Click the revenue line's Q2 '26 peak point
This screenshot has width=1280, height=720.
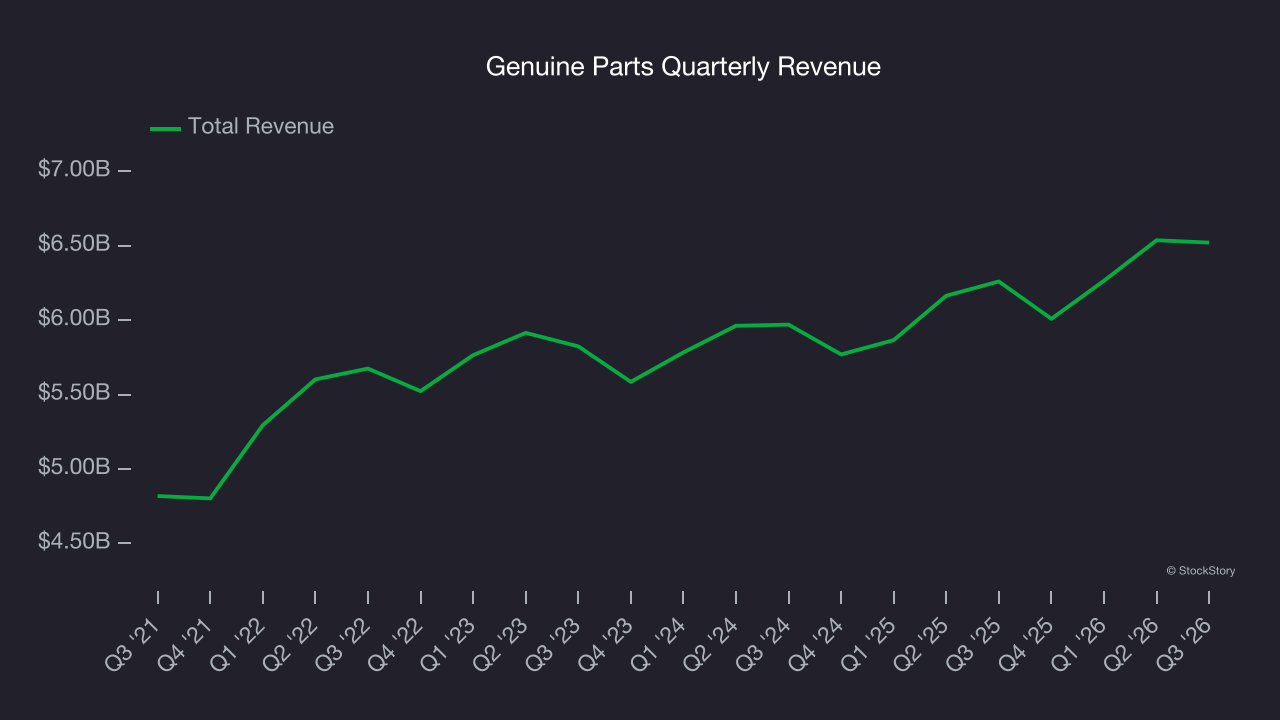pos(1157,240)
